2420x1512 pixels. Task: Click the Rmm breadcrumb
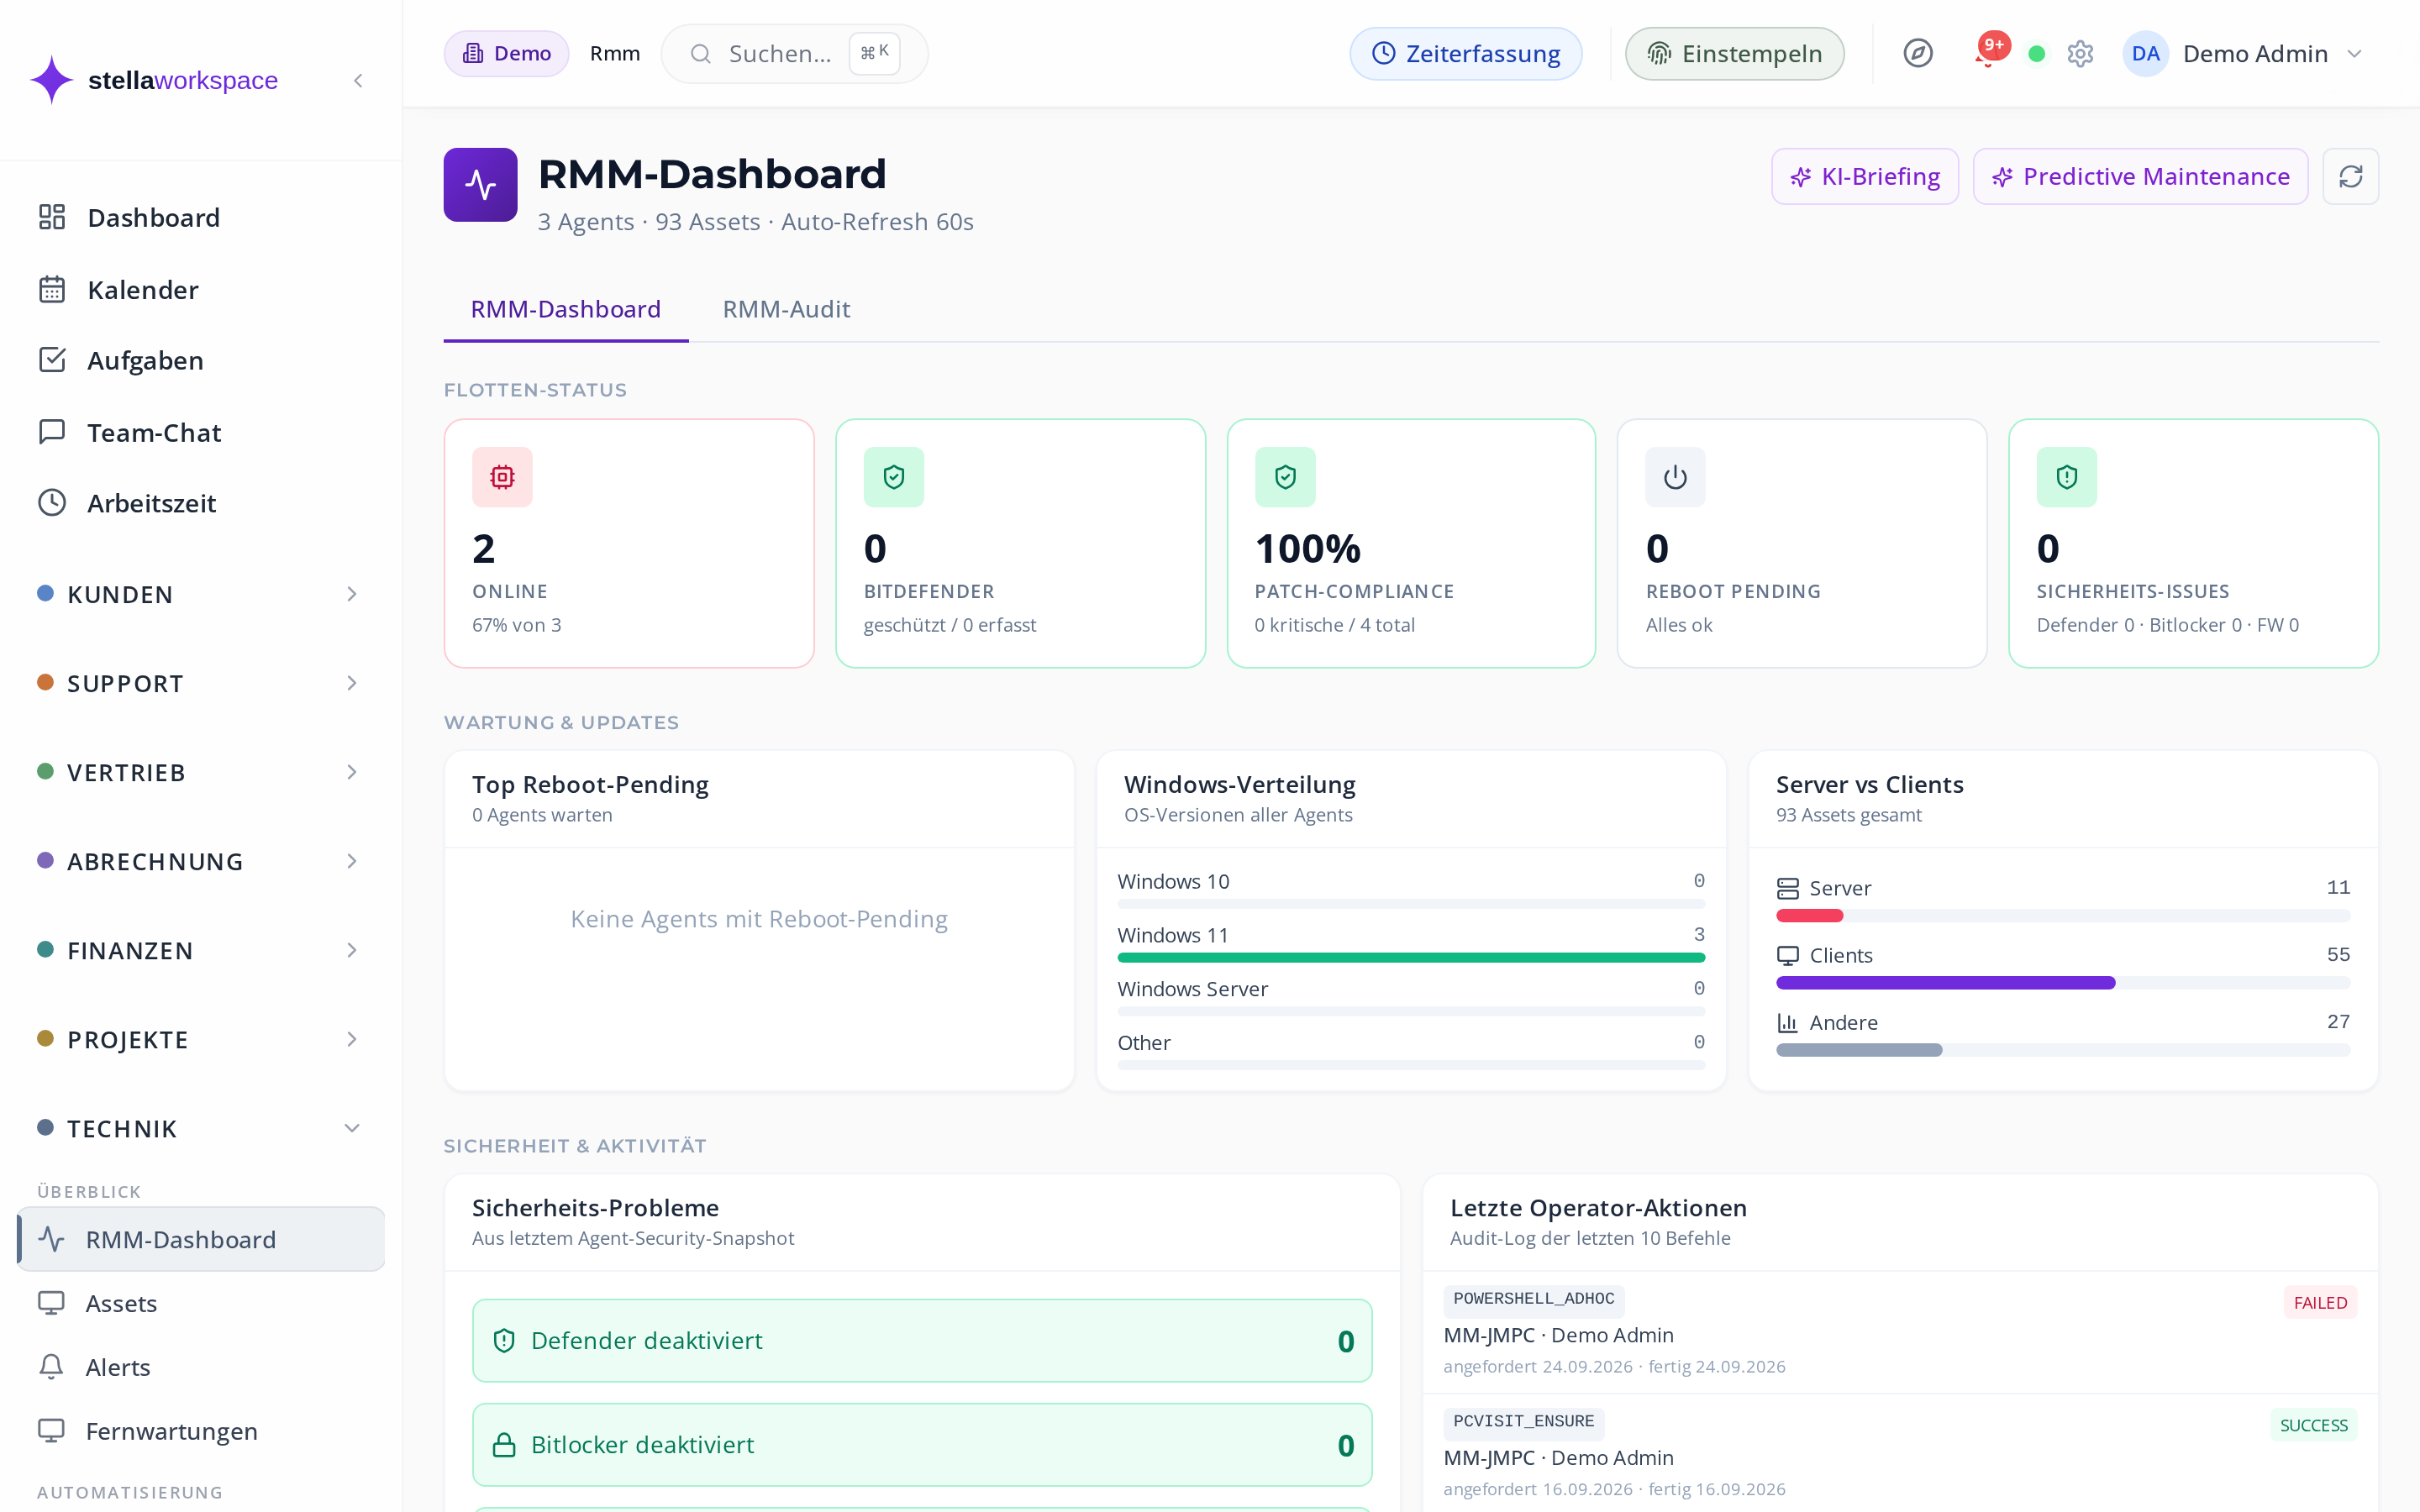615,54
